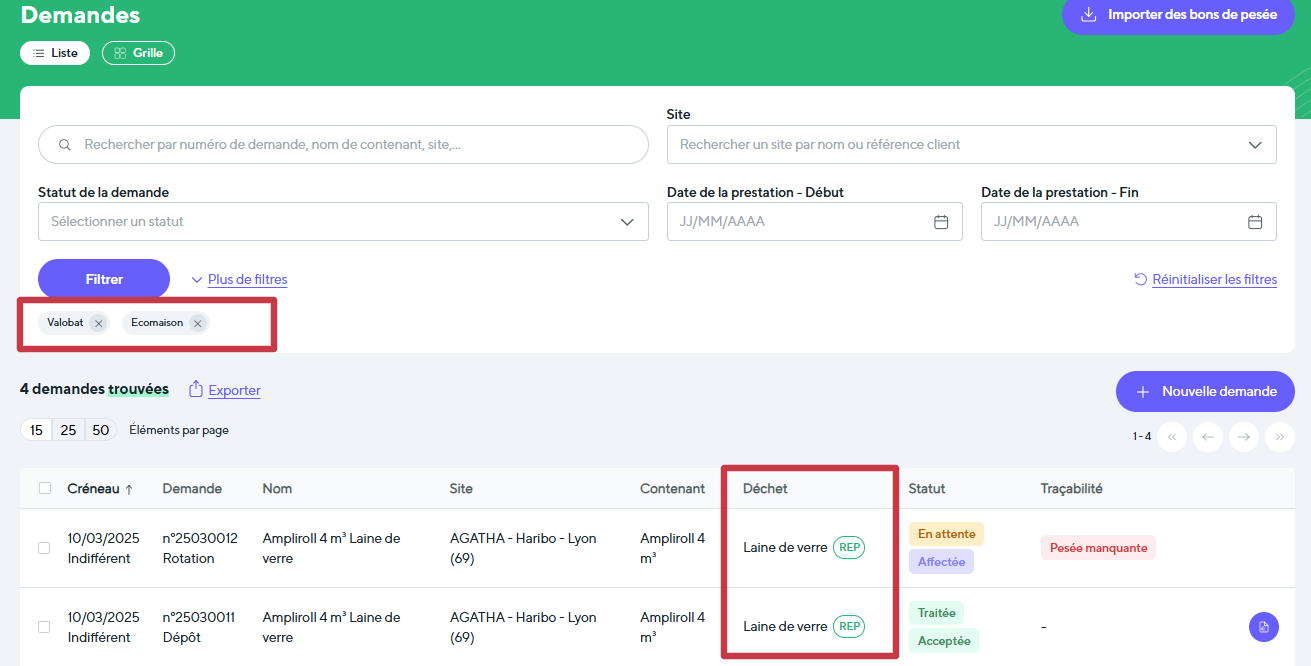This screenshot has width=1311, height=666.
Task: Go to the previous page arrow
Action: pyautogui.click(x=1207, y=437)
